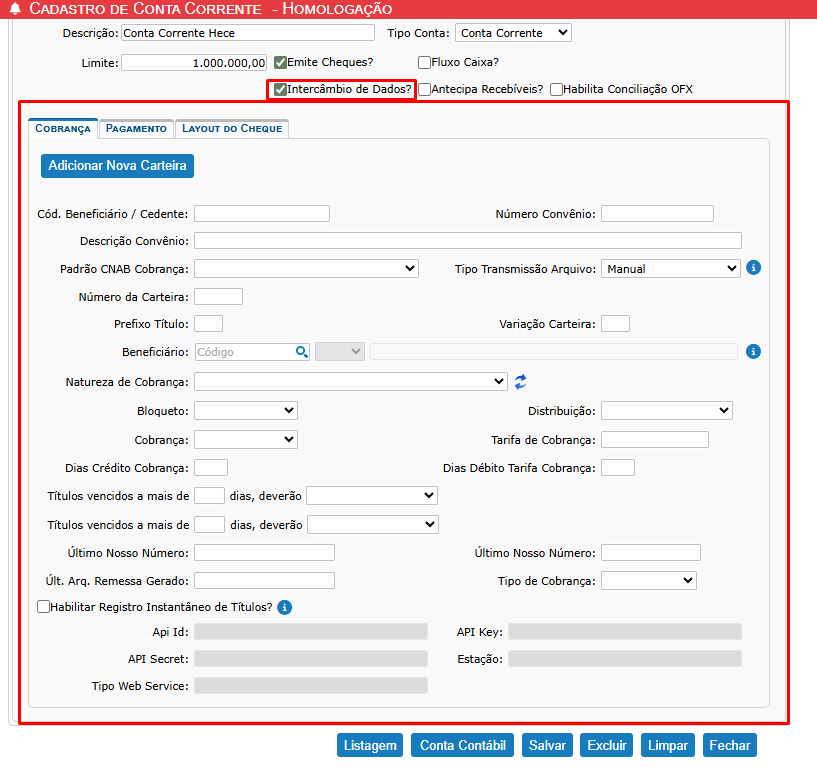Click info icon beside Tipo Transmissão Arquivo

click(x=754, y=268)
